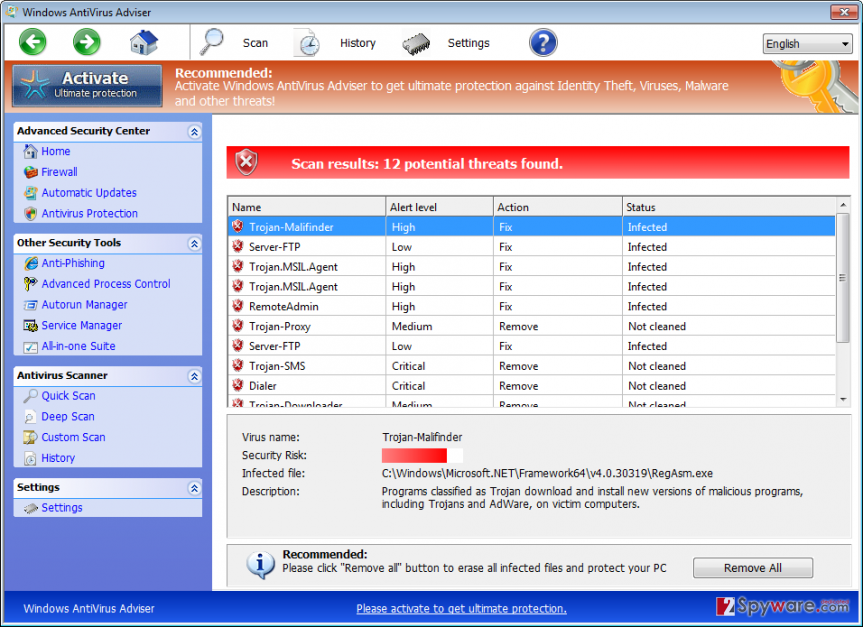Click the Quick Scan magnifier icon
This screenshot has height=627, width=863.
pos(30,396)
